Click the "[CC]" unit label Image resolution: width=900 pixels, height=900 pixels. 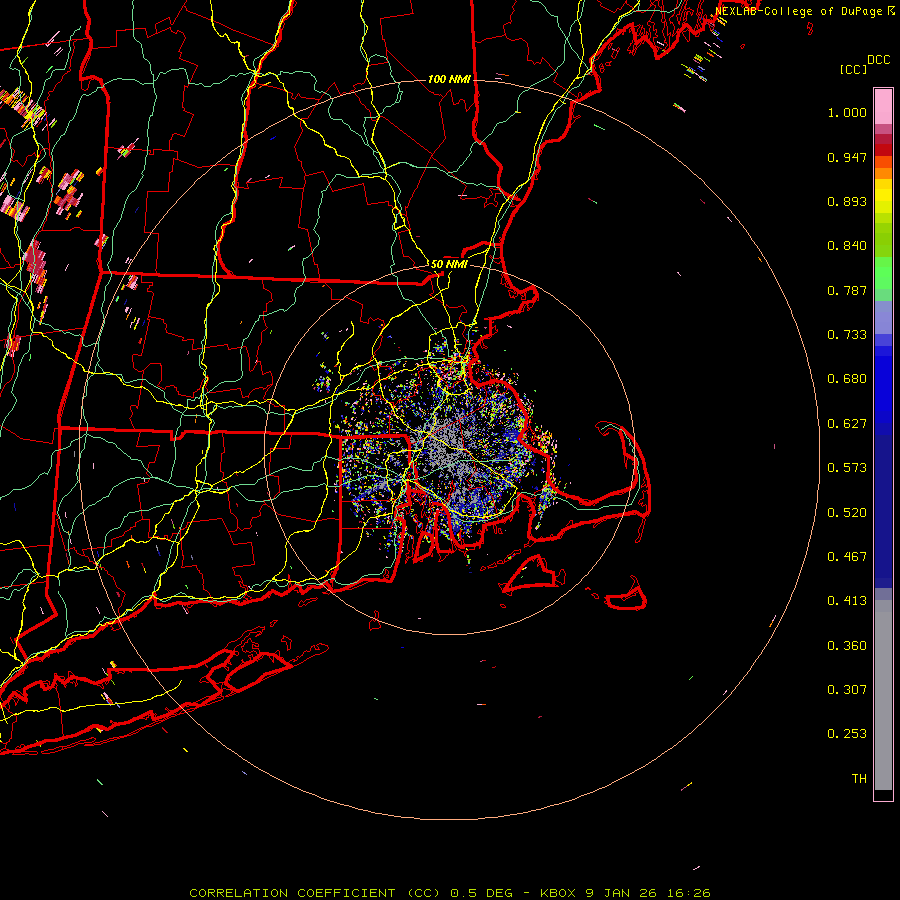854,69
